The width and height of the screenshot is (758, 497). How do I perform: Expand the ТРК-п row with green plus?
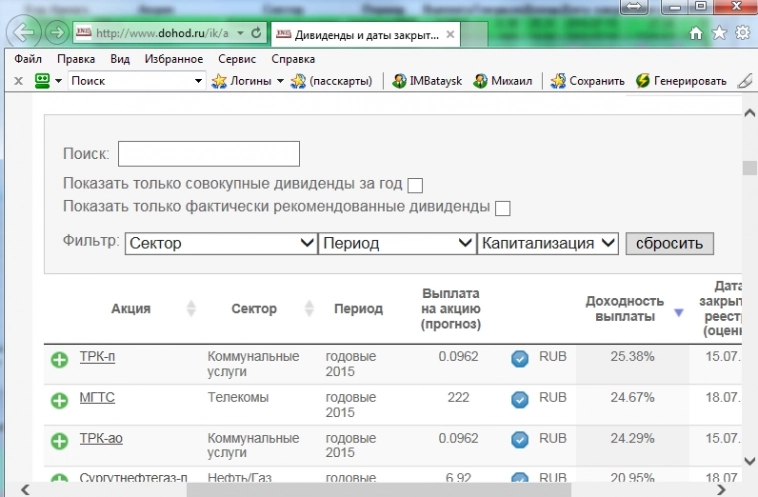click(59, 359)
